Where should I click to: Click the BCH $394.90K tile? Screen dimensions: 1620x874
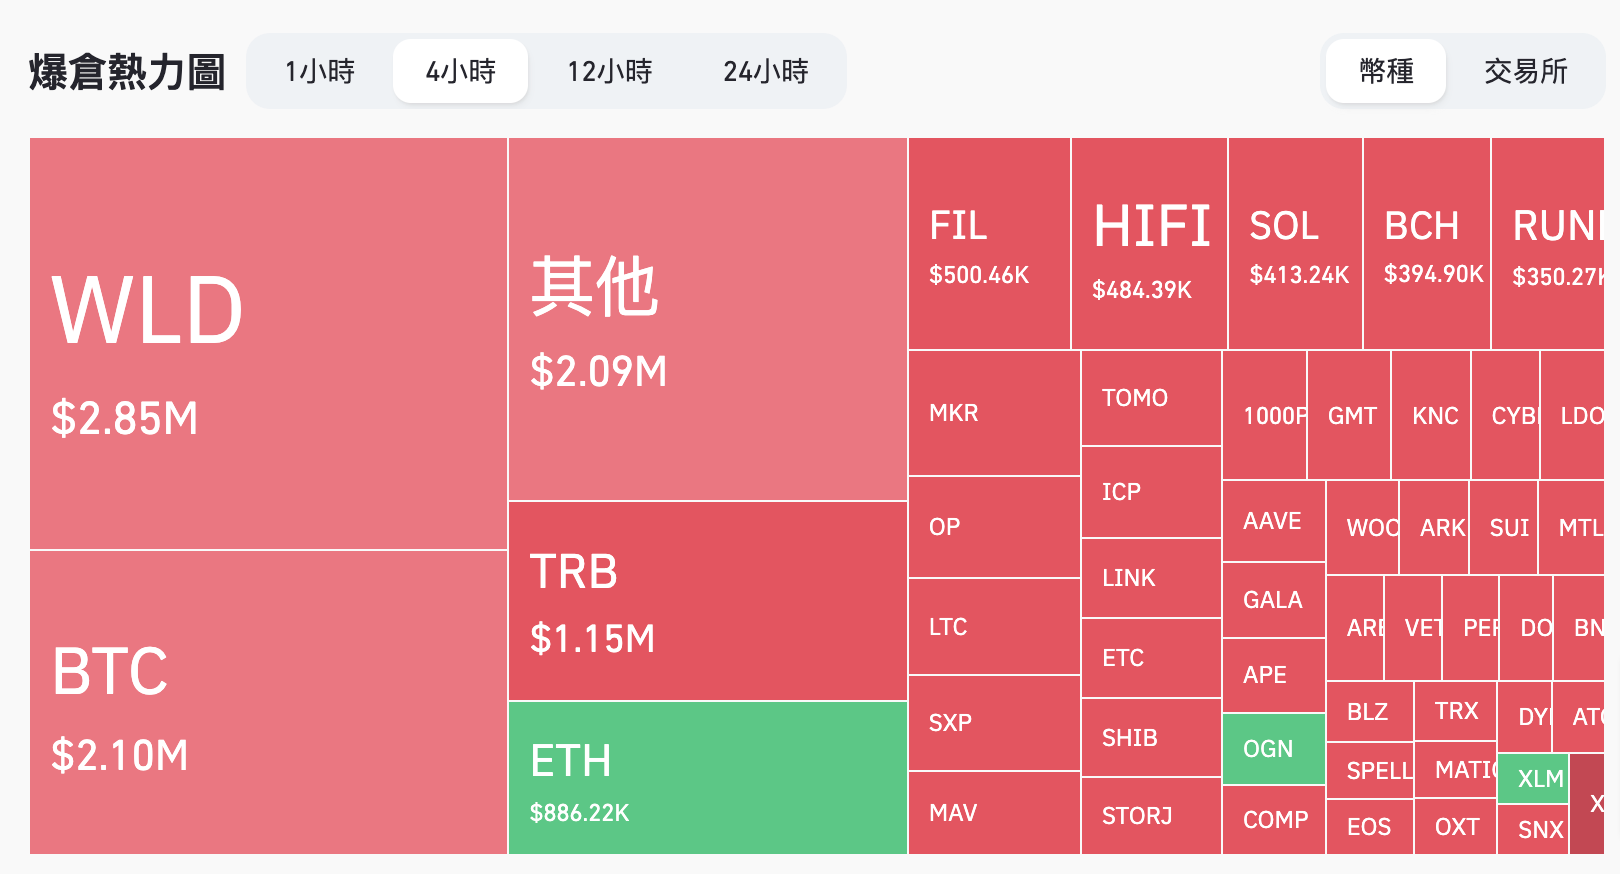[1427, 244]
